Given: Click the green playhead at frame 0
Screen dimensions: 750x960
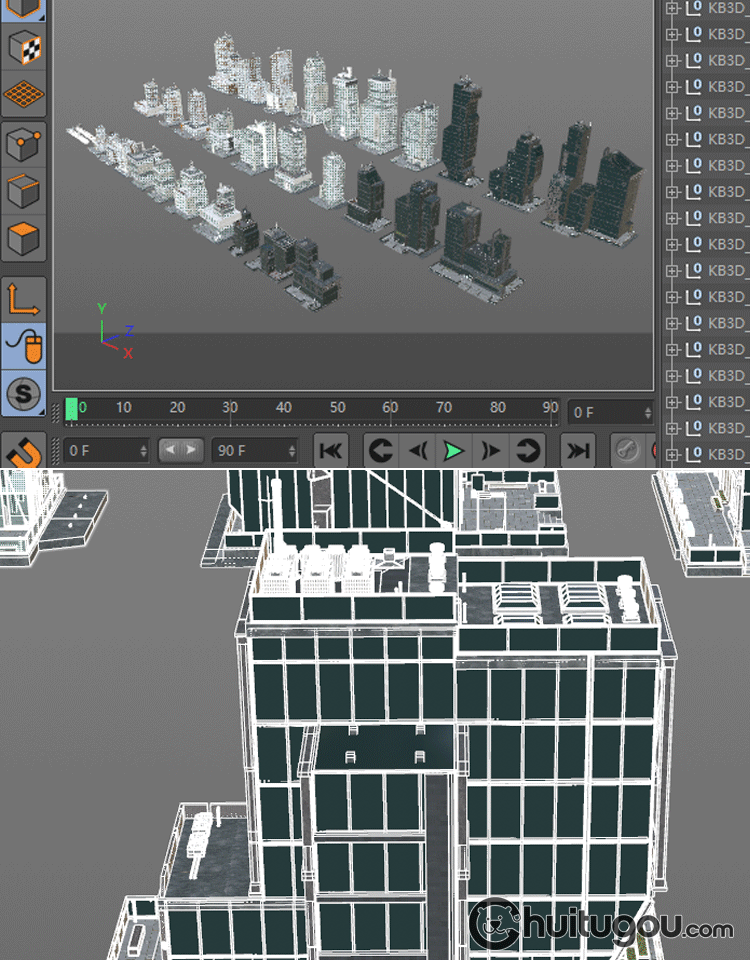Looking at the screenshot, I should coord(71,408).
